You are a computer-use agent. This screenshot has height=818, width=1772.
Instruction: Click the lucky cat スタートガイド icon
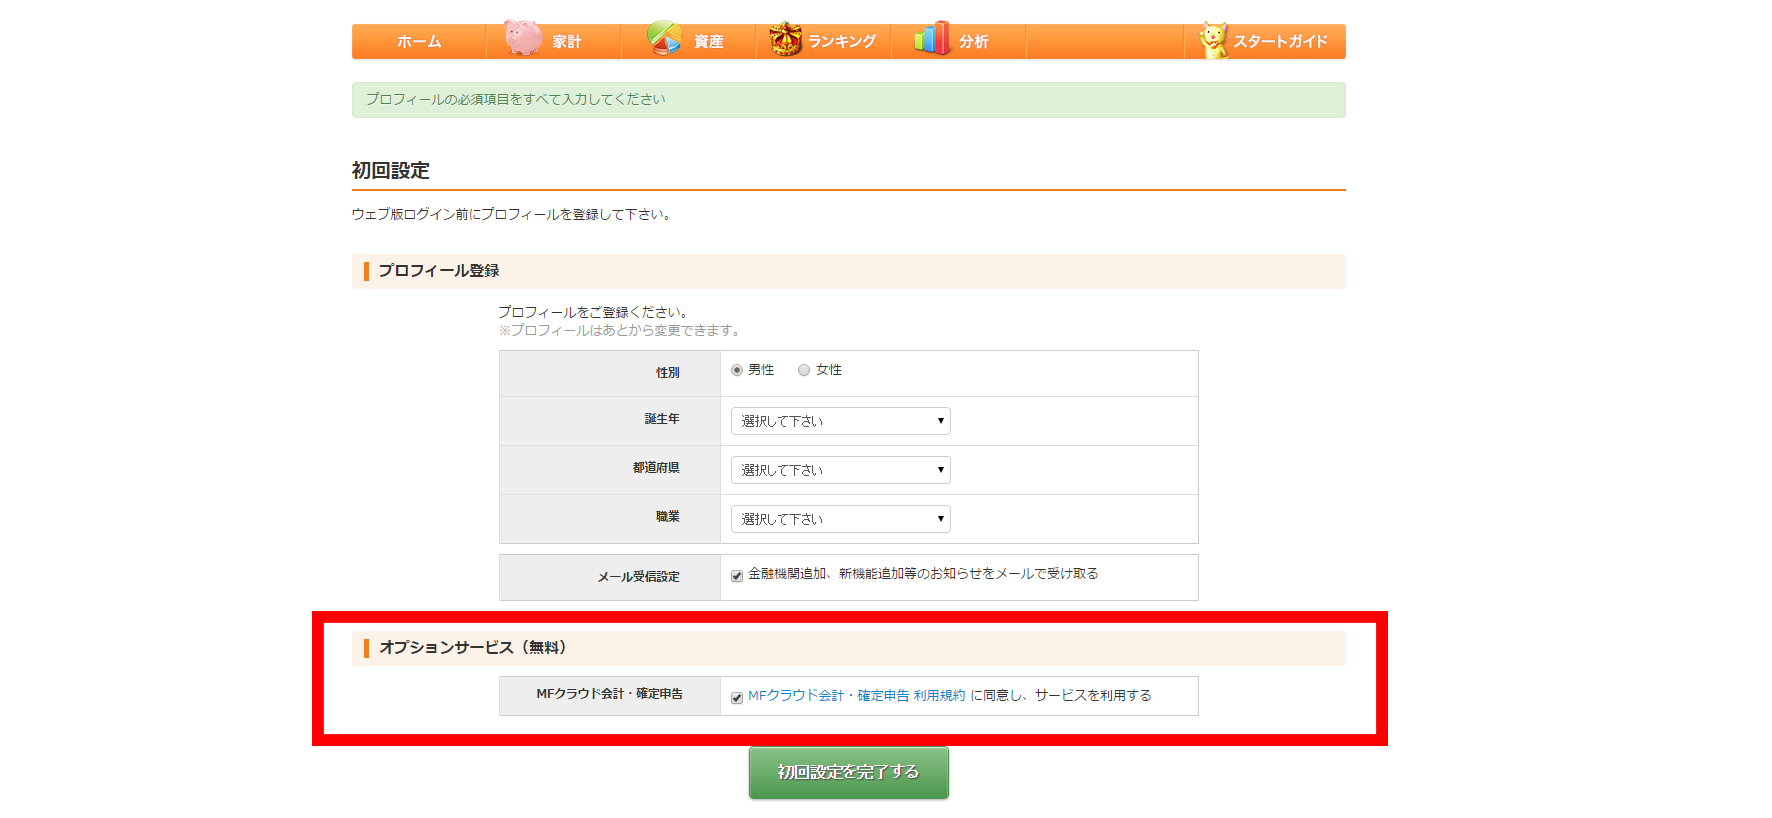[x=1212, y=40]
